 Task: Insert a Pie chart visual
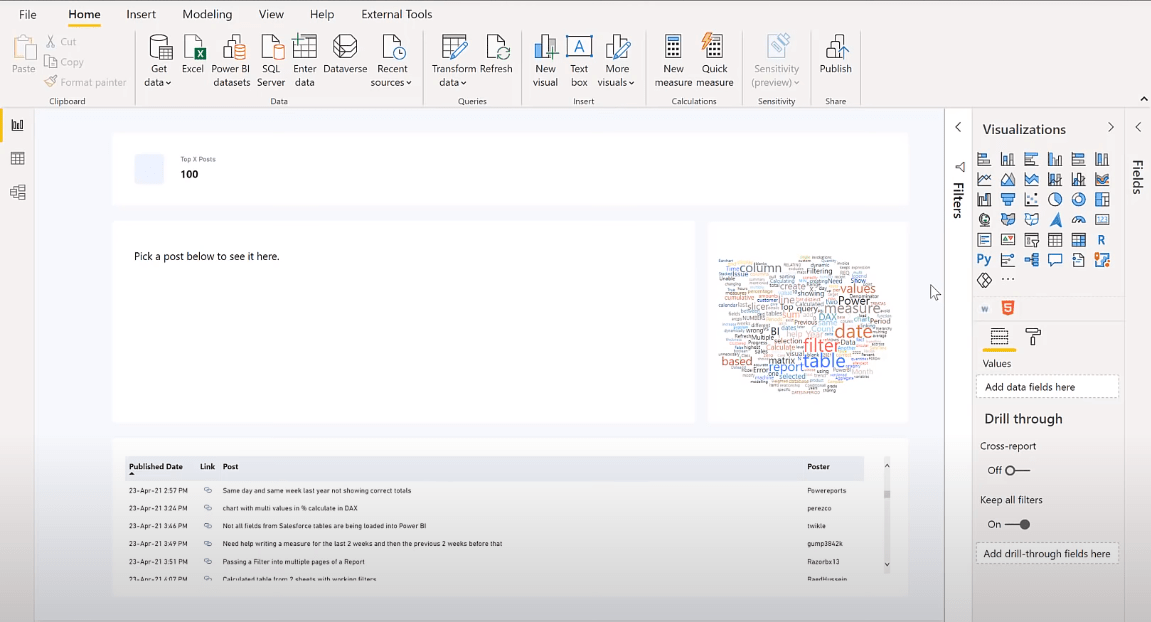point(1055,199)
